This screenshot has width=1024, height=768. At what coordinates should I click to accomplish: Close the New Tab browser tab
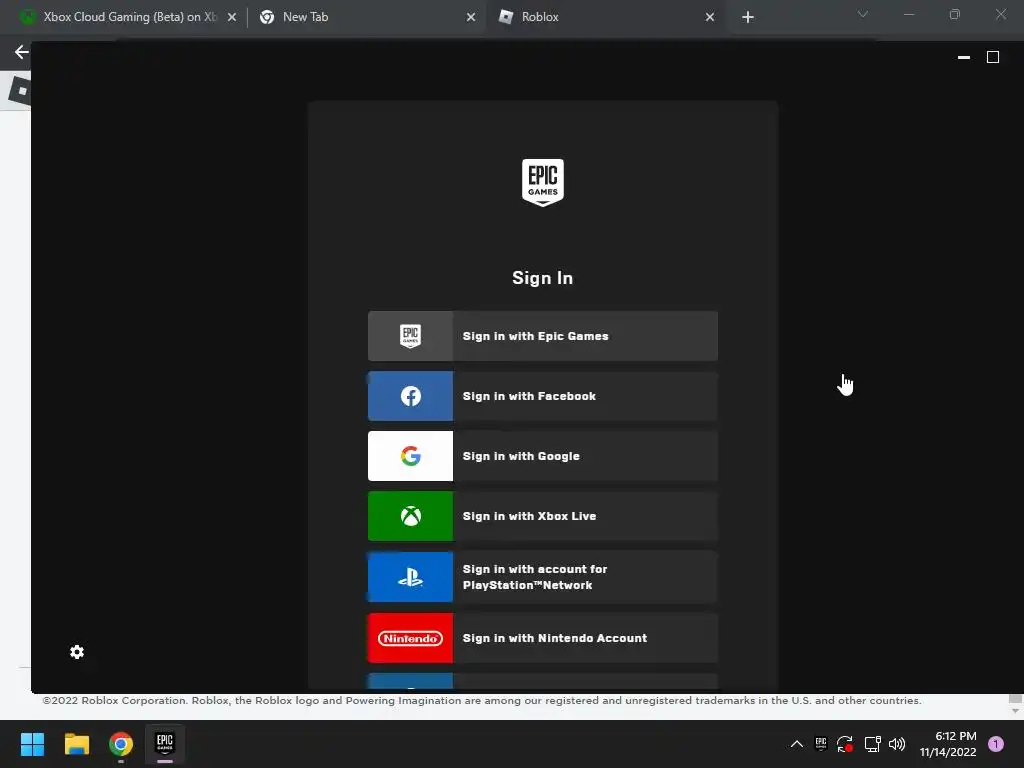pyautogui.click(x=471, y=17)
